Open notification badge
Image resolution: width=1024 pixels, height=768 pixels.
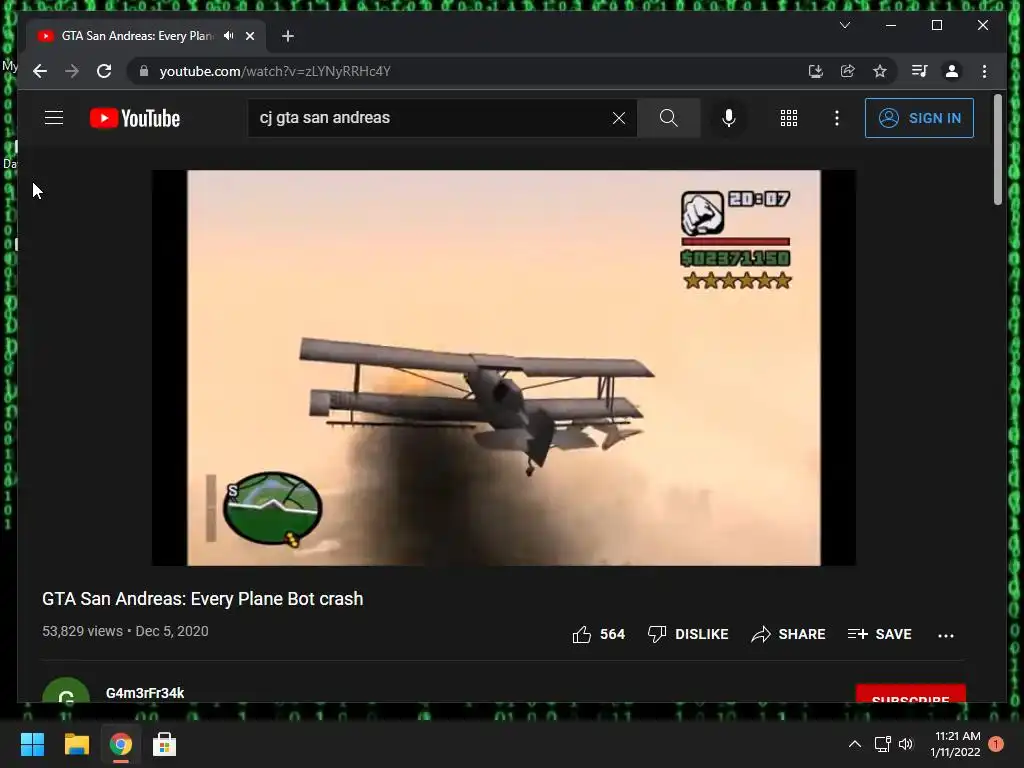click(996, 744)
